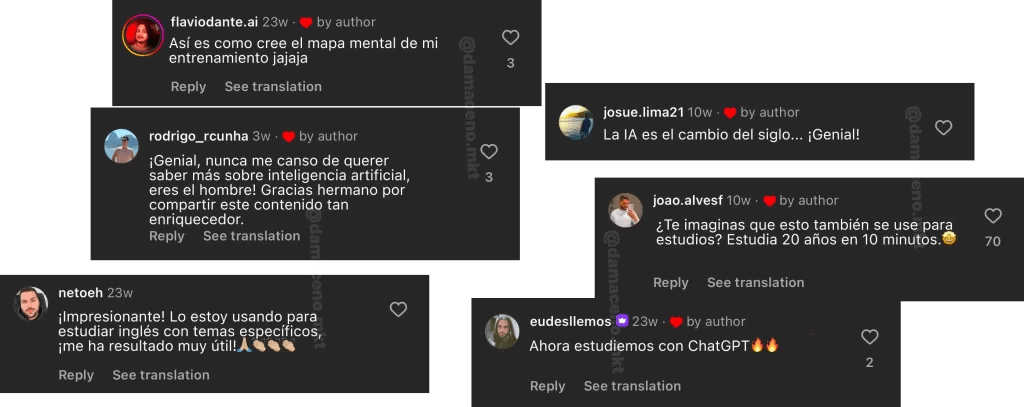See translation of eudesllemos's comment
The width and height of the screenshot is (1024, 407).
(632, 386)
